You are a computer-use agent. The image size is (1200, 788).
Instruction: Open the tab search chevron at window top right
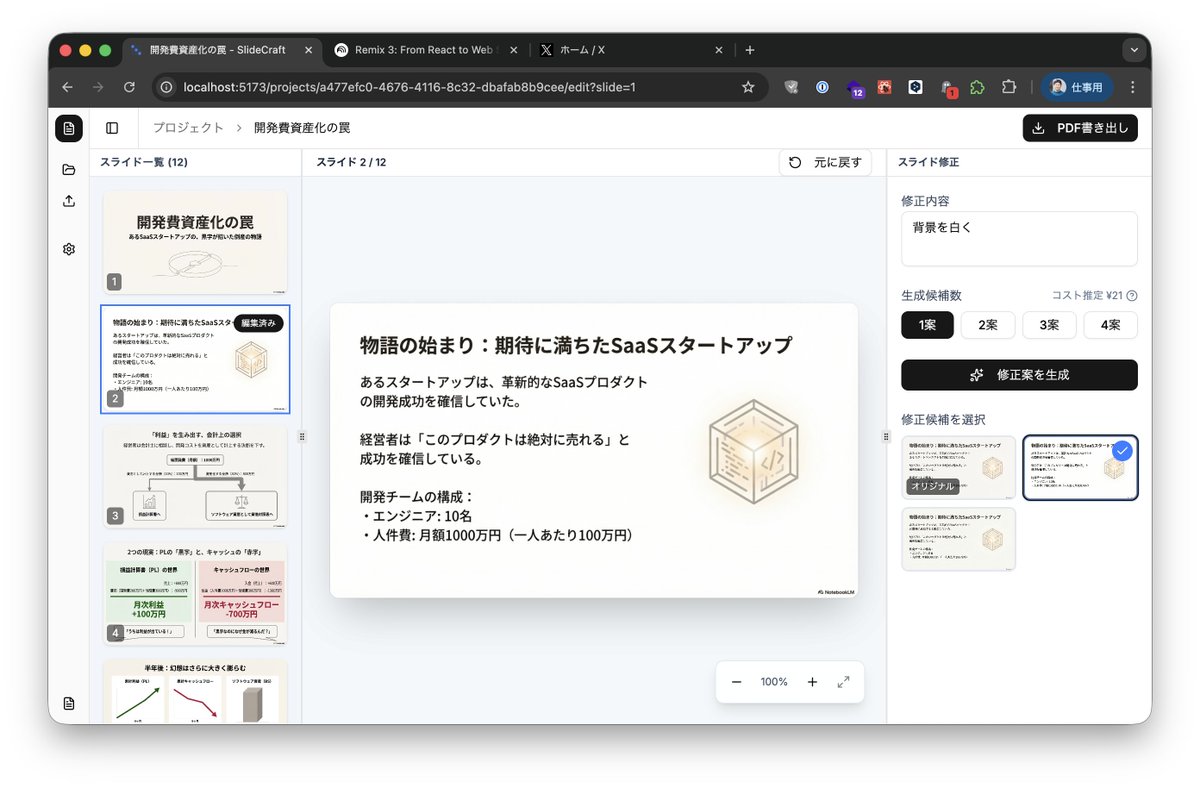point(1133,49)
